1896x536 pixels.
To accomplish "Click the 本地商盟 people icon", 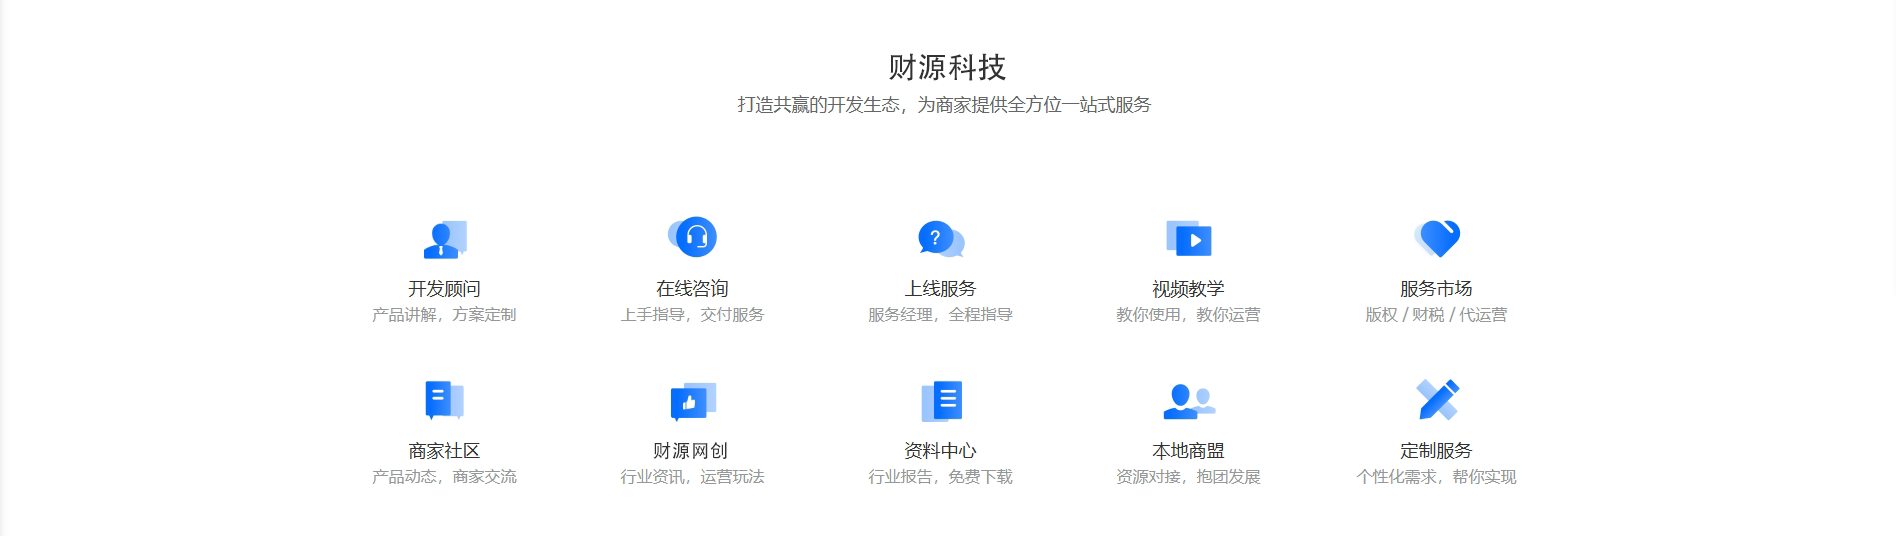I will click(x=1189, y=401).
